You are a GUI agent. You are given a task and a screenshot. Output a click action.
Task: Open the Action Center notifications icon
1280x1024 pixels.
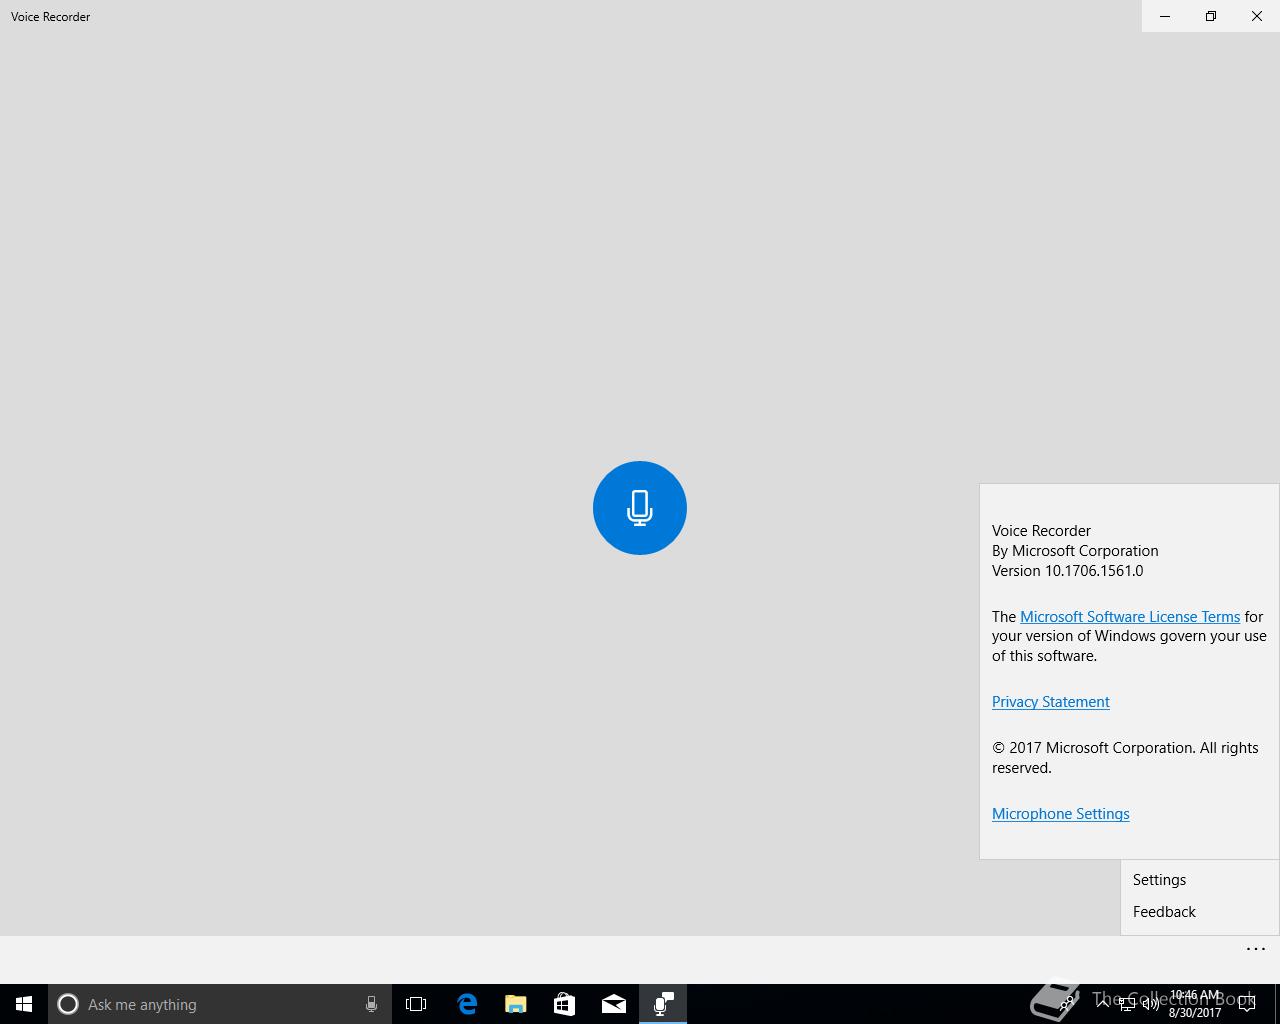[x=1247, y=1004]
